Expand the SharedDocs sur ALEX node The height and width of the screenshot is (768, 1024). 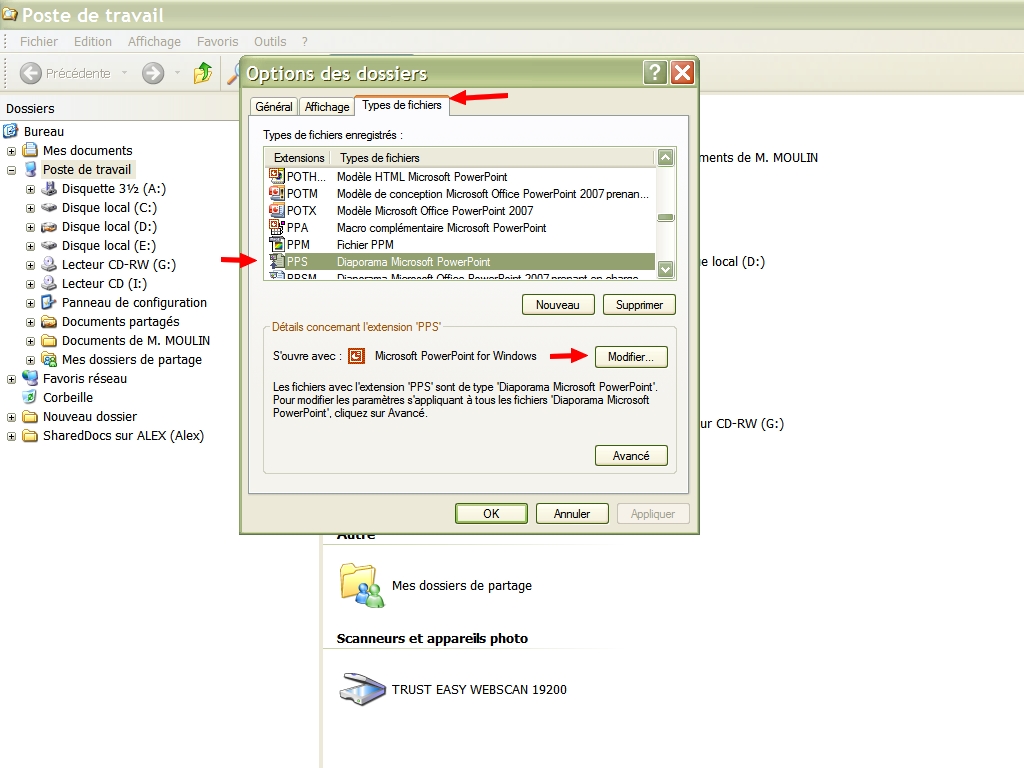(x=12, y=436)
